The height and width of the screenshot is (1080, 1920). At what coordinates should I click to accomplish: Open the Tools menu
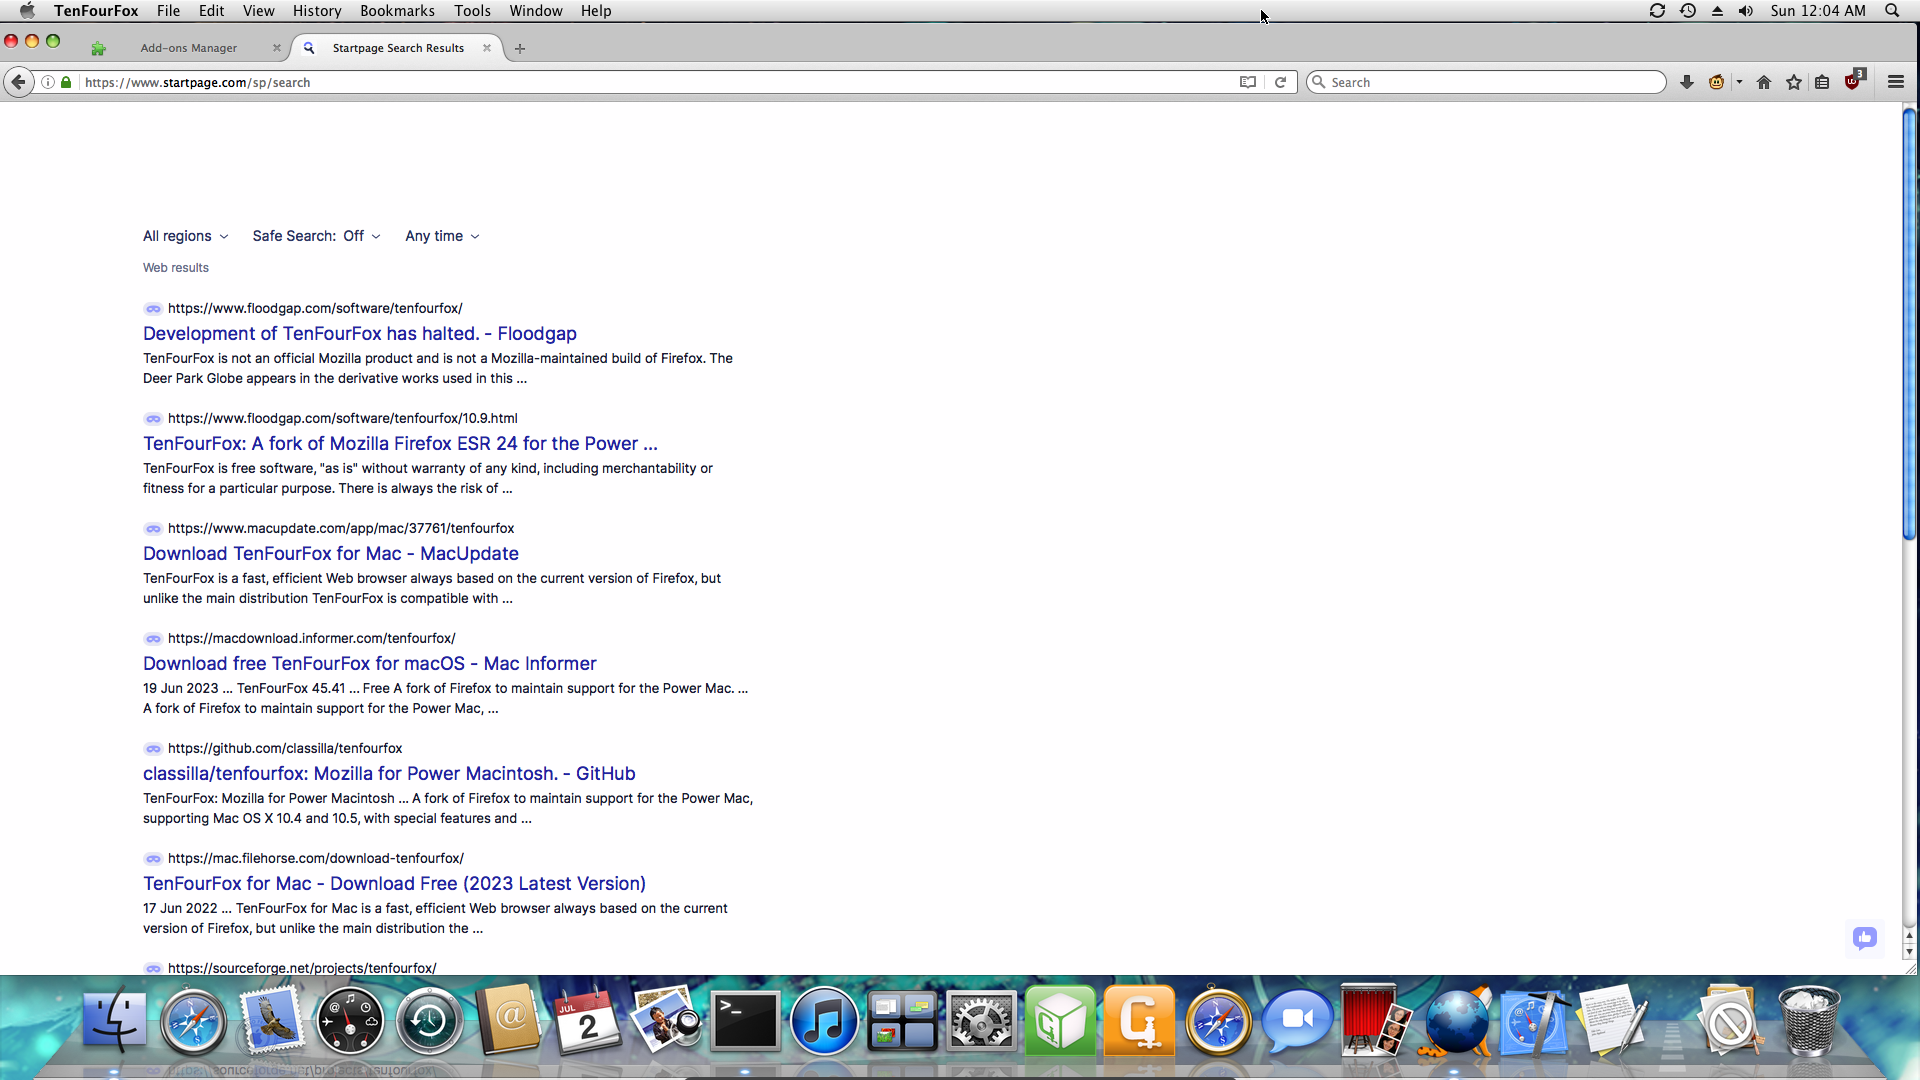472,11
